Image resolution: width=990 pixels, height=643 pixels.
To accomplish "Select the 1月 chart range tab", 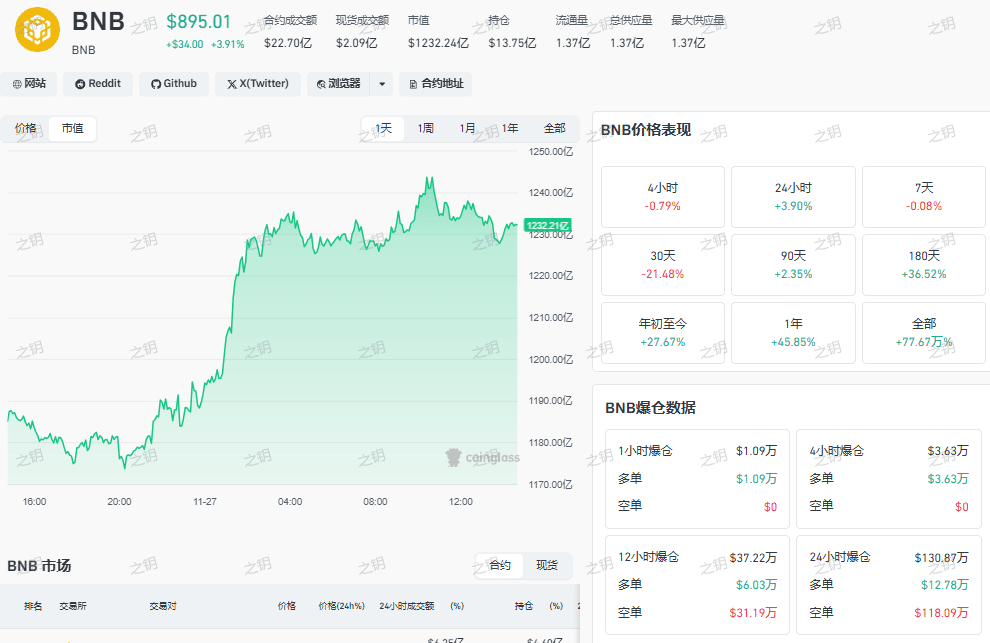I will (468, 128).
